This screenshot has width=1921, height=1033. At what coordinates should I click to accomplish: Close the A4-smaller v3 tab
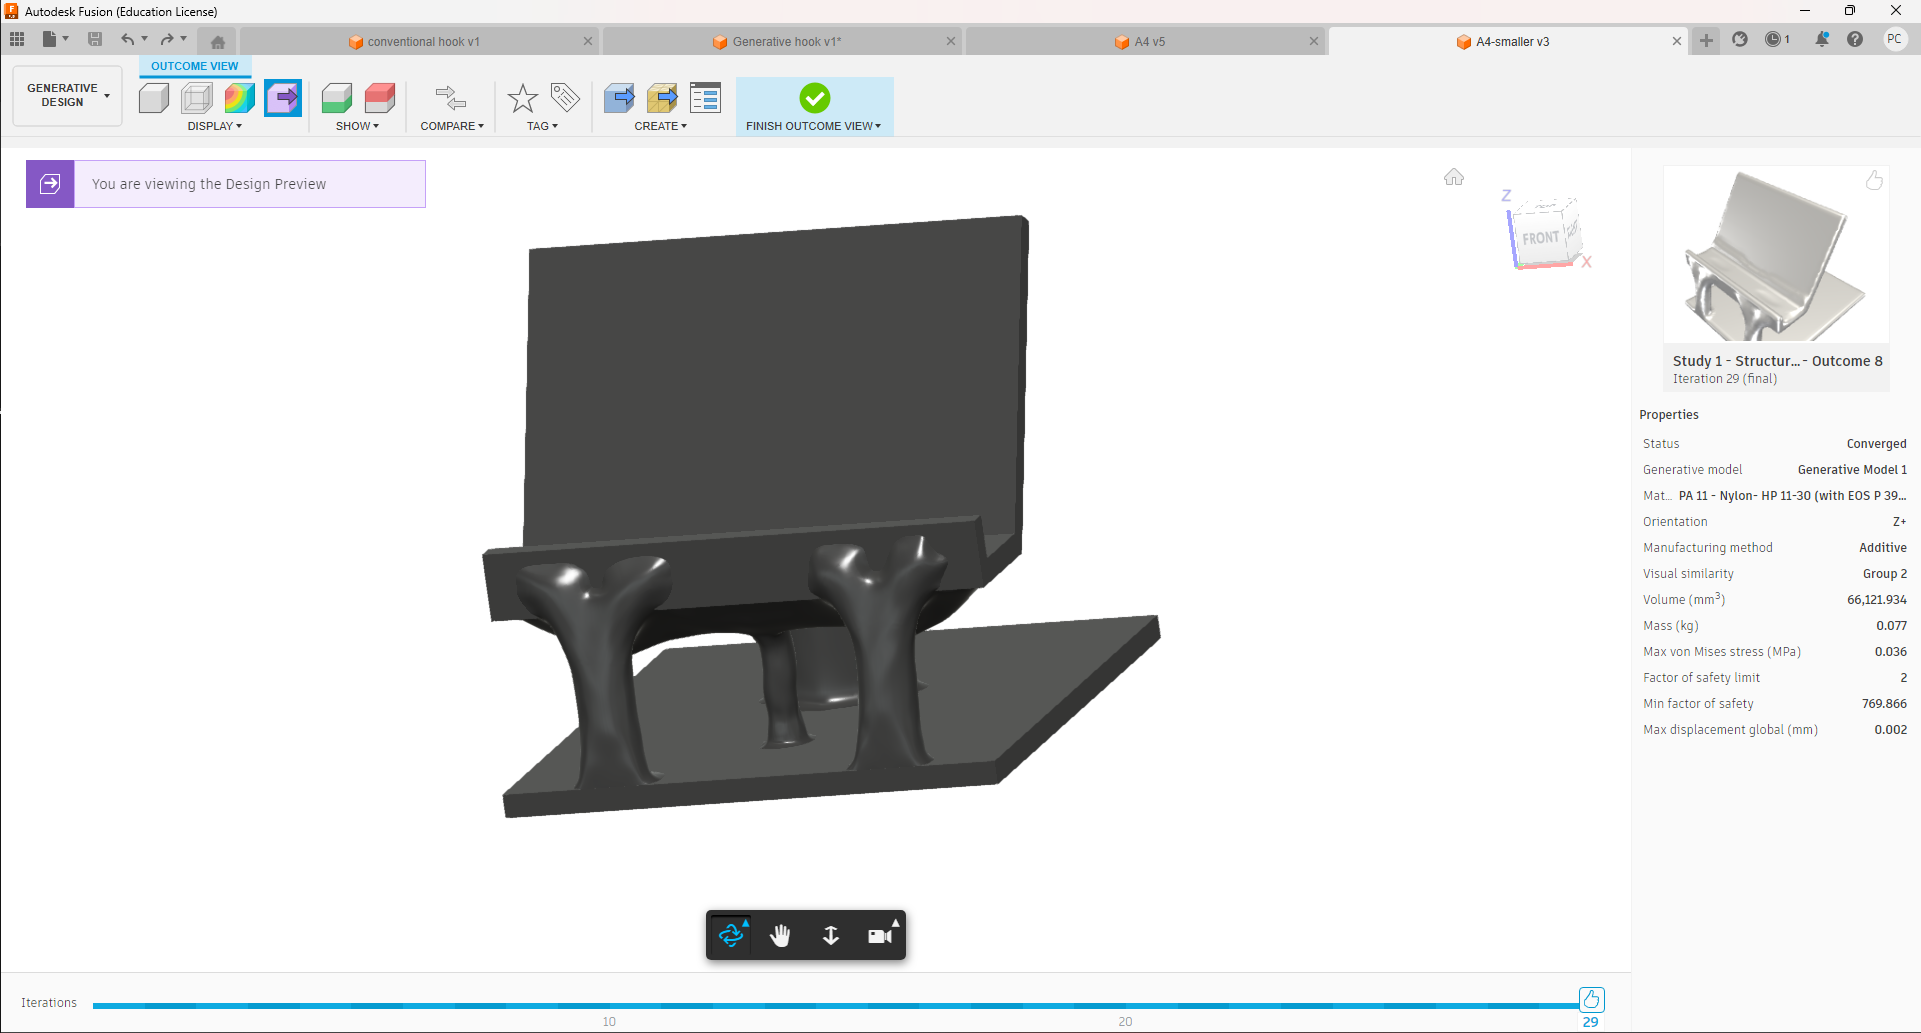pyautogui.click(x=1677, y=41)
